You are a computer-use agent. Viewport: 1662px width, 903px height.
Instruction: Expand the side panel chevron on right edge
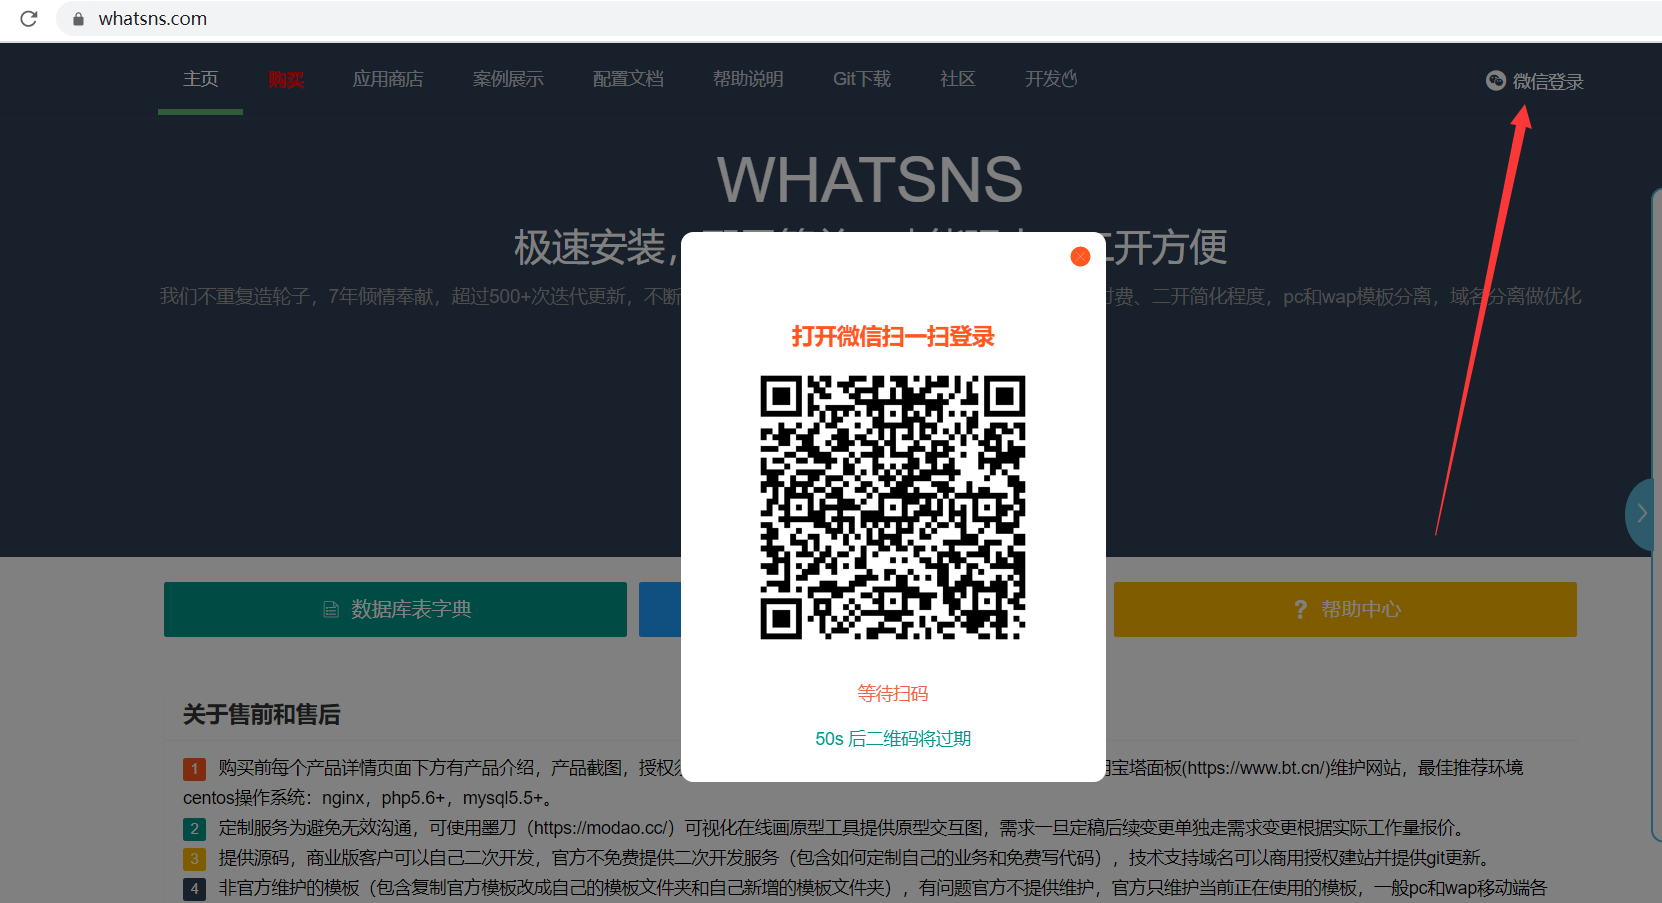tap(1642, 514)
